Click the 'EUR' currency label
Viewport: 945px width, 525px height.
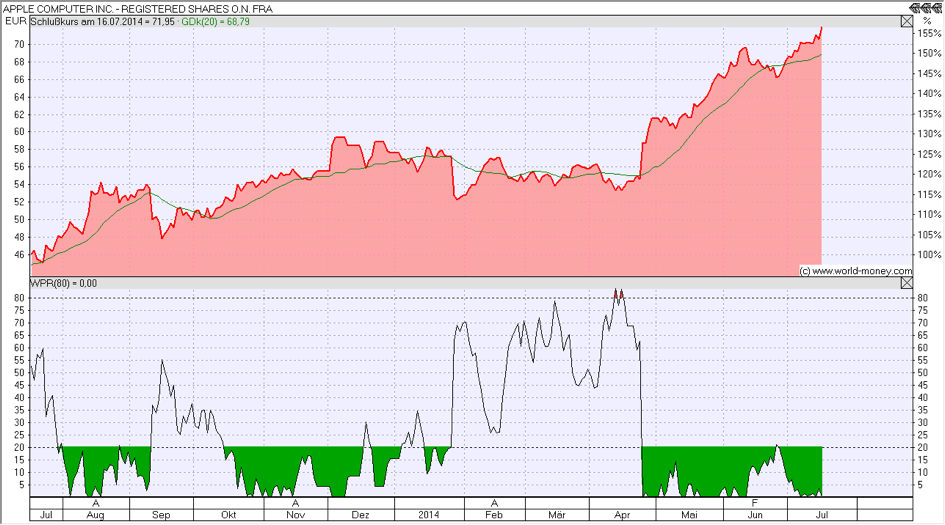point(15,21)
